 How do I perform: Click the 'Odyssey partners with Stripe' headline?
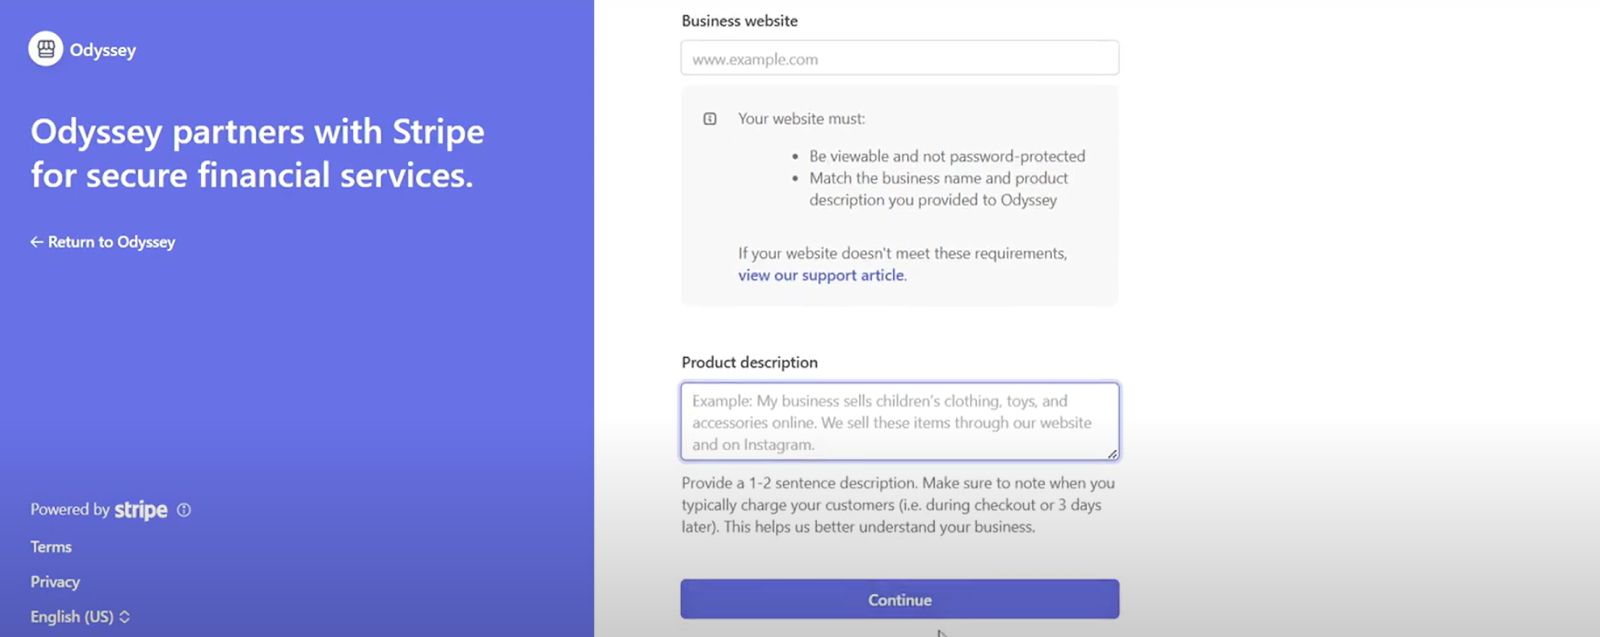click(257, 153)
